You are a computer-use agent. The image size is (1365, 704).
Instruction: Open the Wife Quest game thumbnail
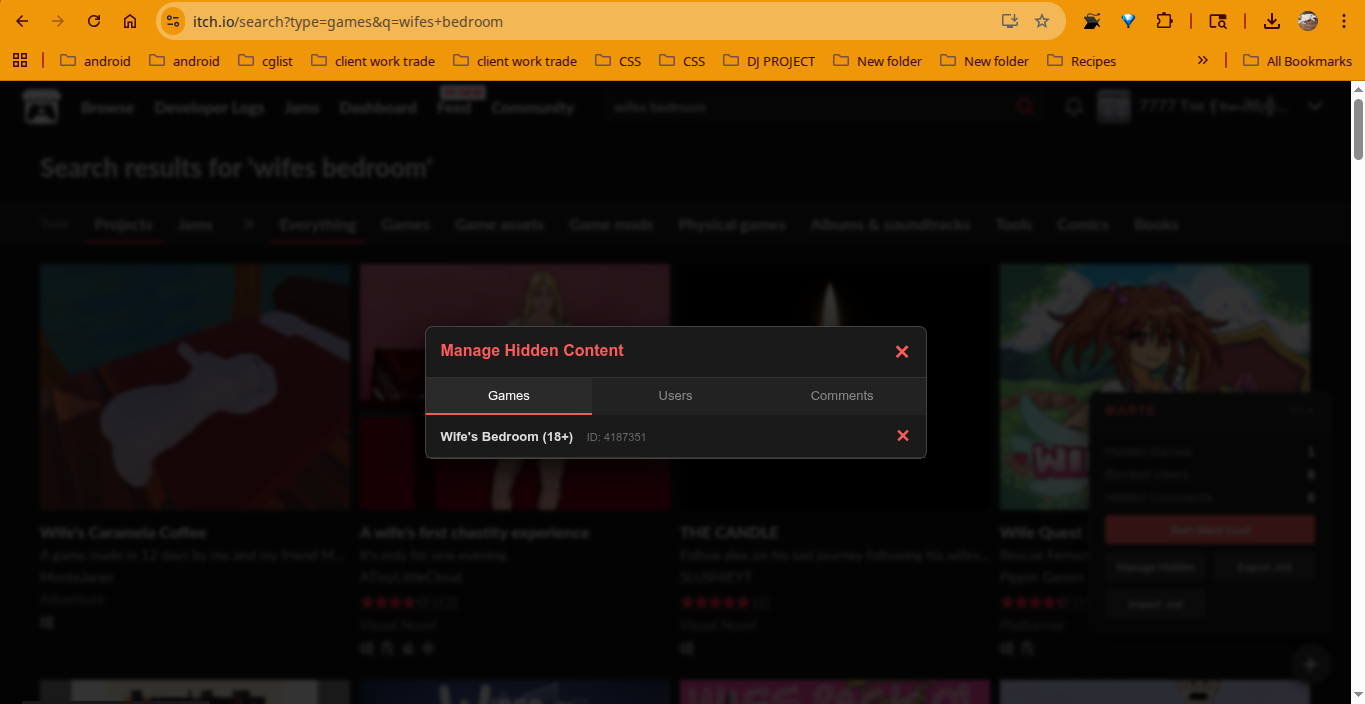click(1155, 387)
